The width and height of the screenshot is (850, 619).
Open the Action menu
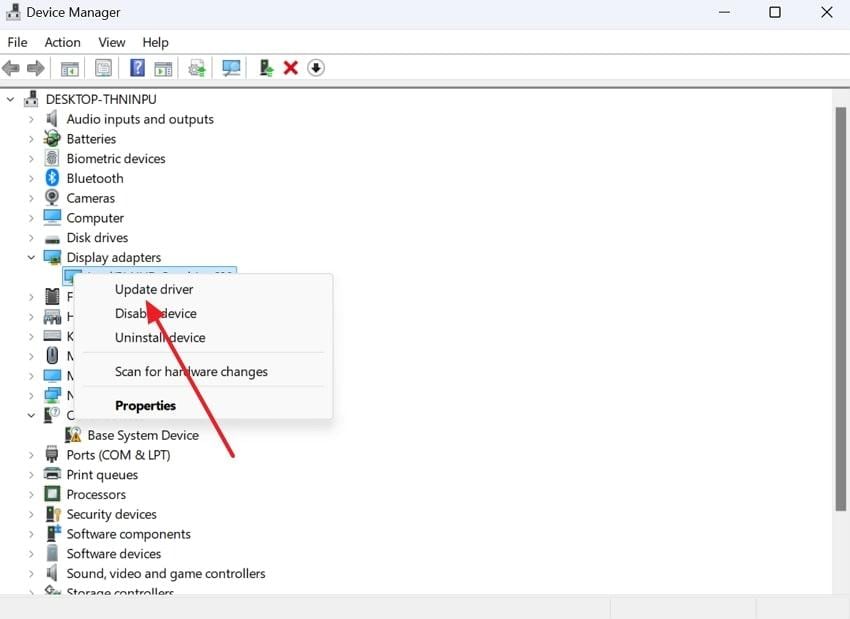click(x=62, y=42)
